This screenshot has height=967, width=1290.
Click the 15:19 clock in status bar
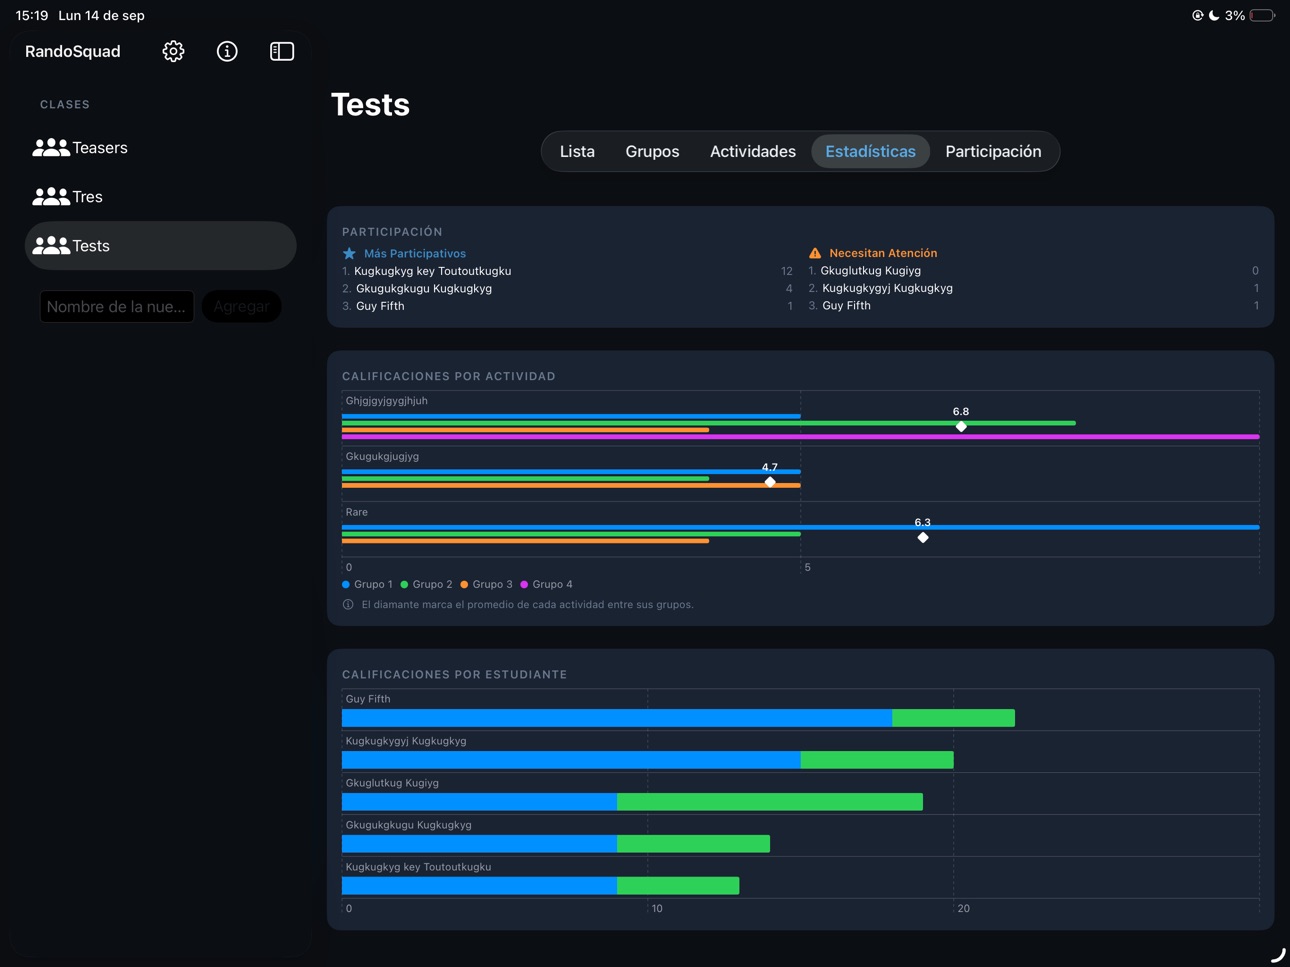(x=32, y=16)
